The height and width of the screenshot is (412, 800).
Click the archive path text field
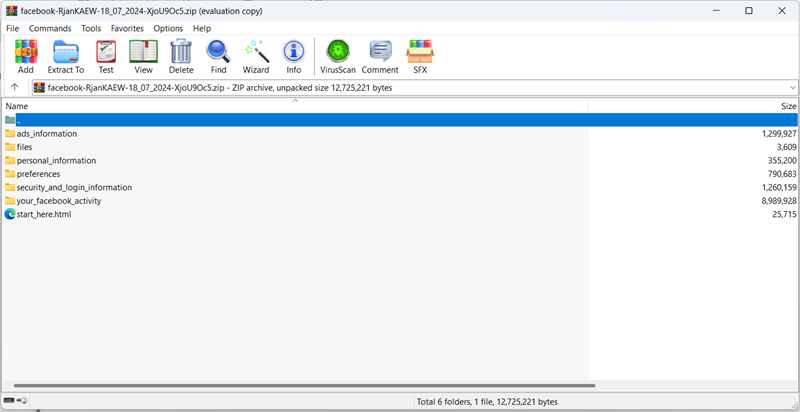[x=414, y=88]
